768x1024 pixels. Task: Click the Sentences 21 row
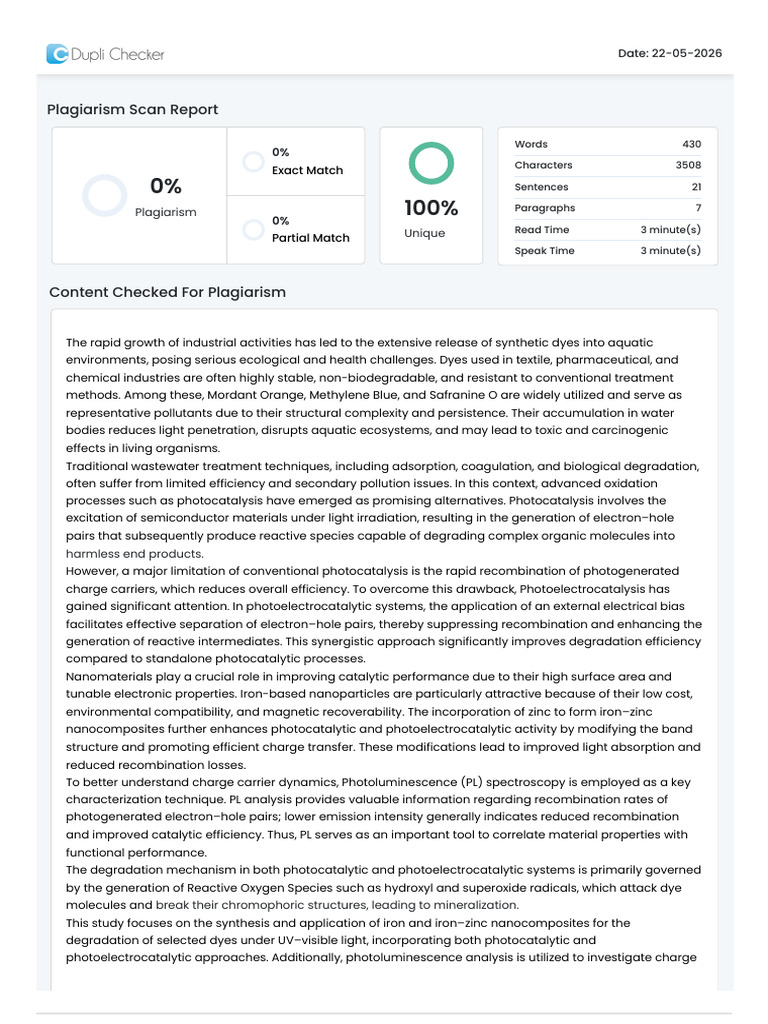[x=607, y=187]
